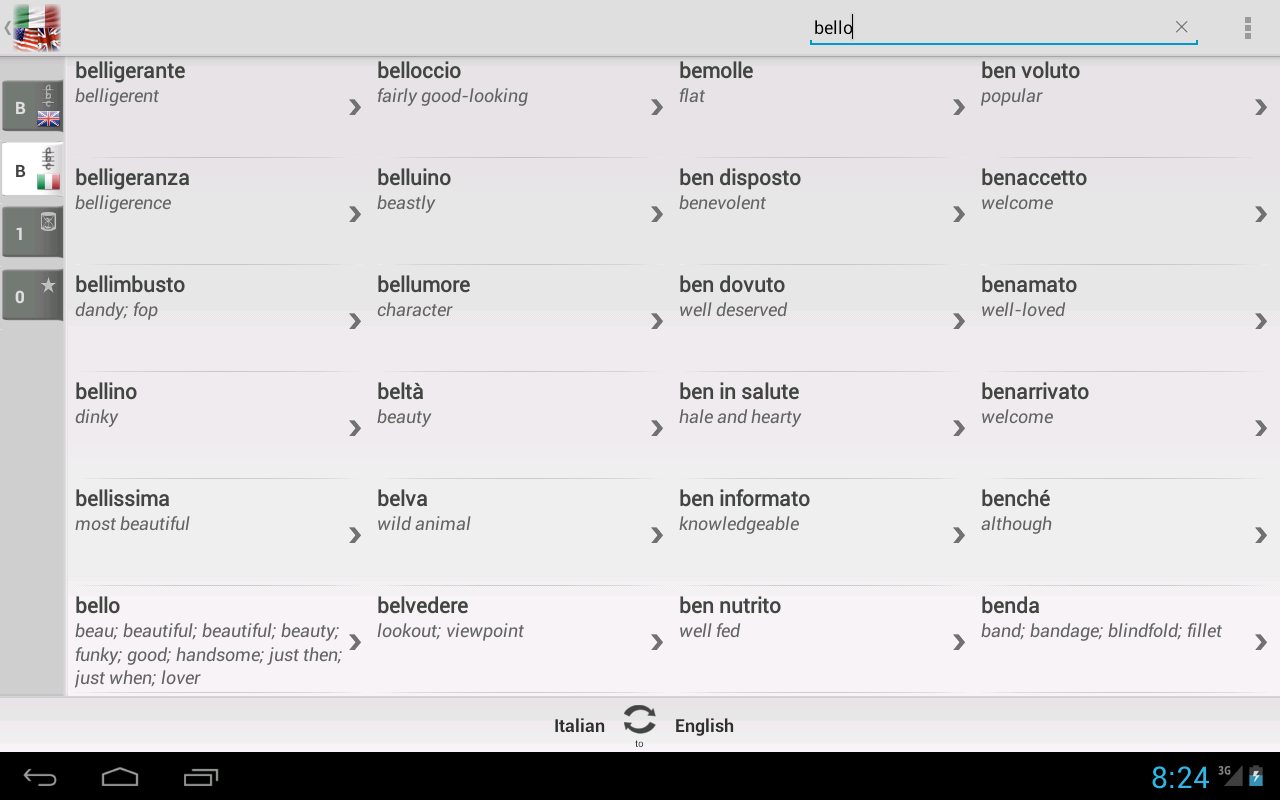Screen dimensions: 1280x800
Task: Open the overflow options menu
Action: point(1247,28)
